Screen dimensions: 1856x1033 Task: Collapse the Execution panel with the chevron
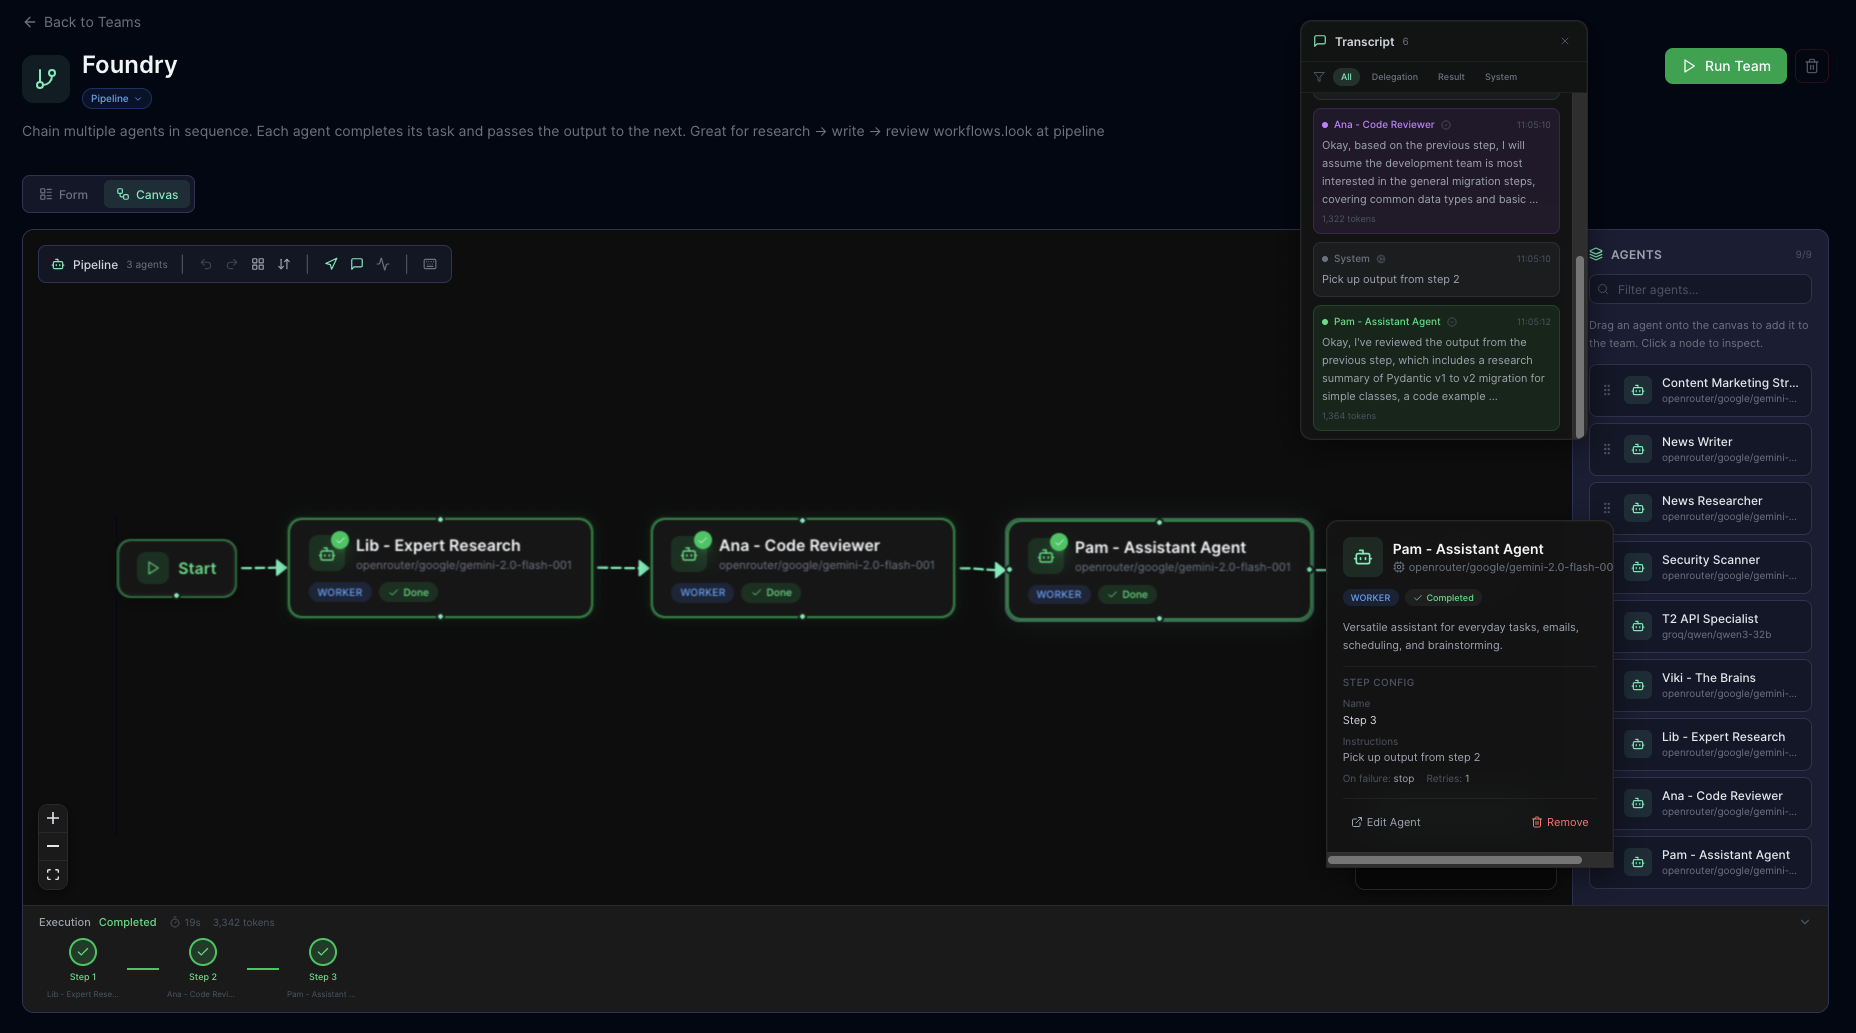(x=1804, y=922)
